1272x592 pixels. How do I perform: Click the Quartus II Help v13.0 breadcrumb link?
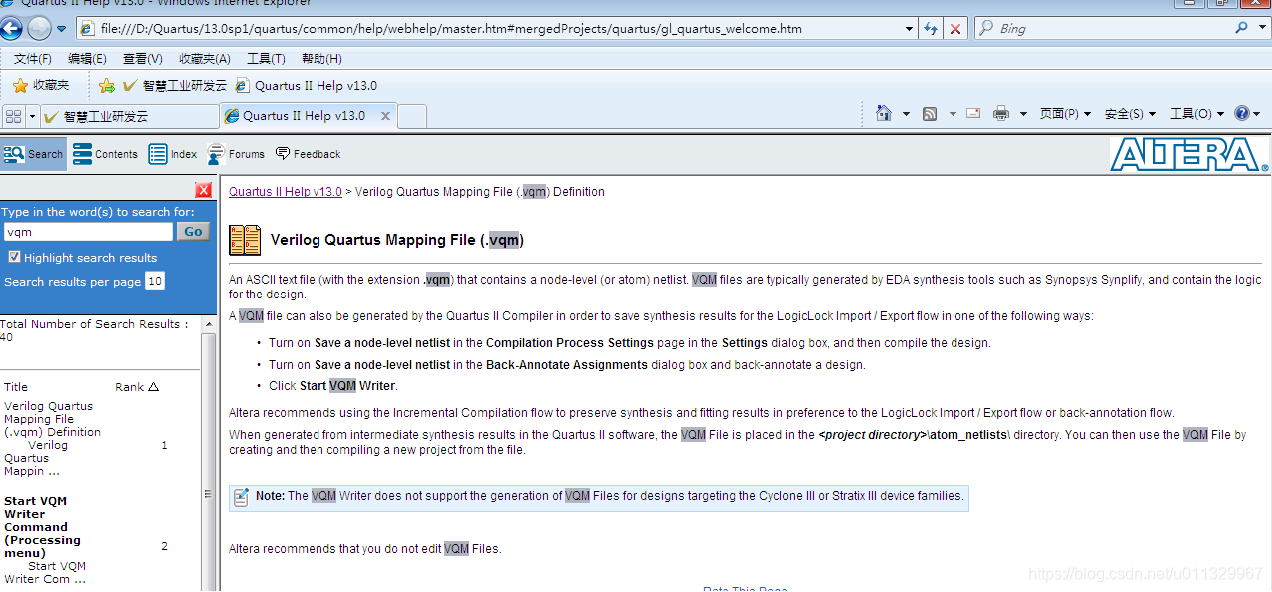[x=285, y=192]
